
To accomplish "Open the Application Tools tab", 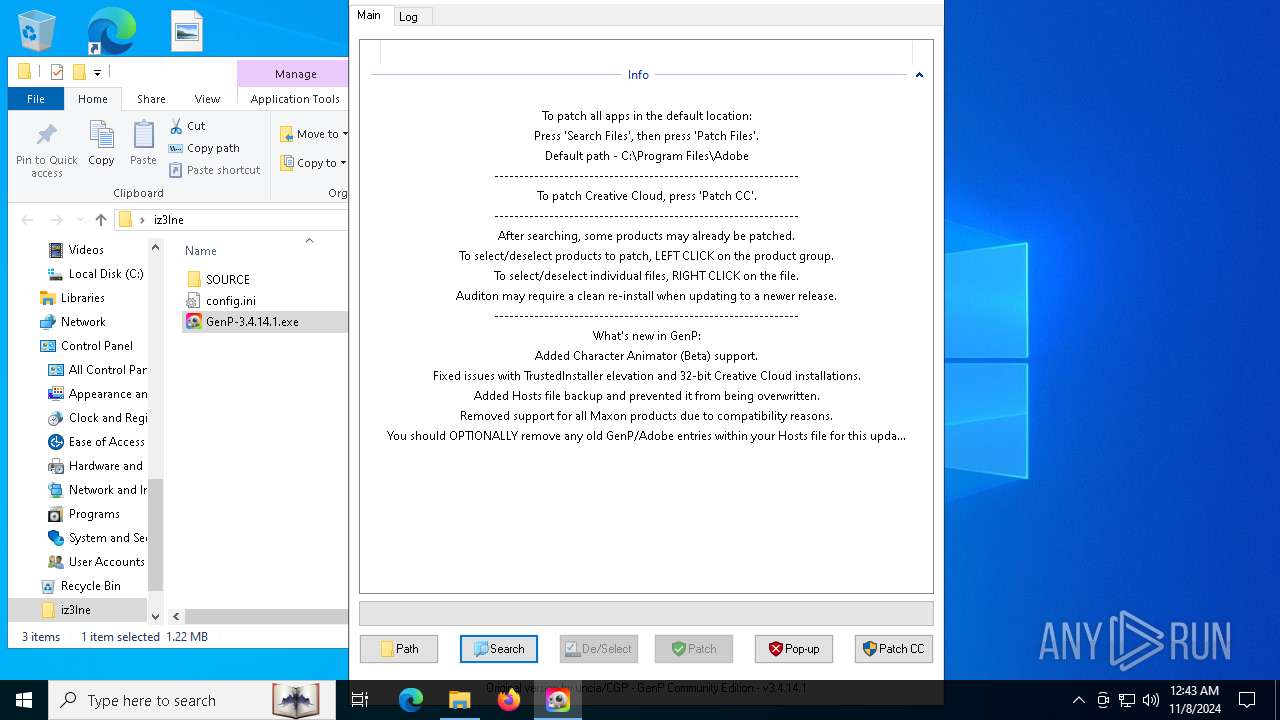I will click(x=295, y=99).
